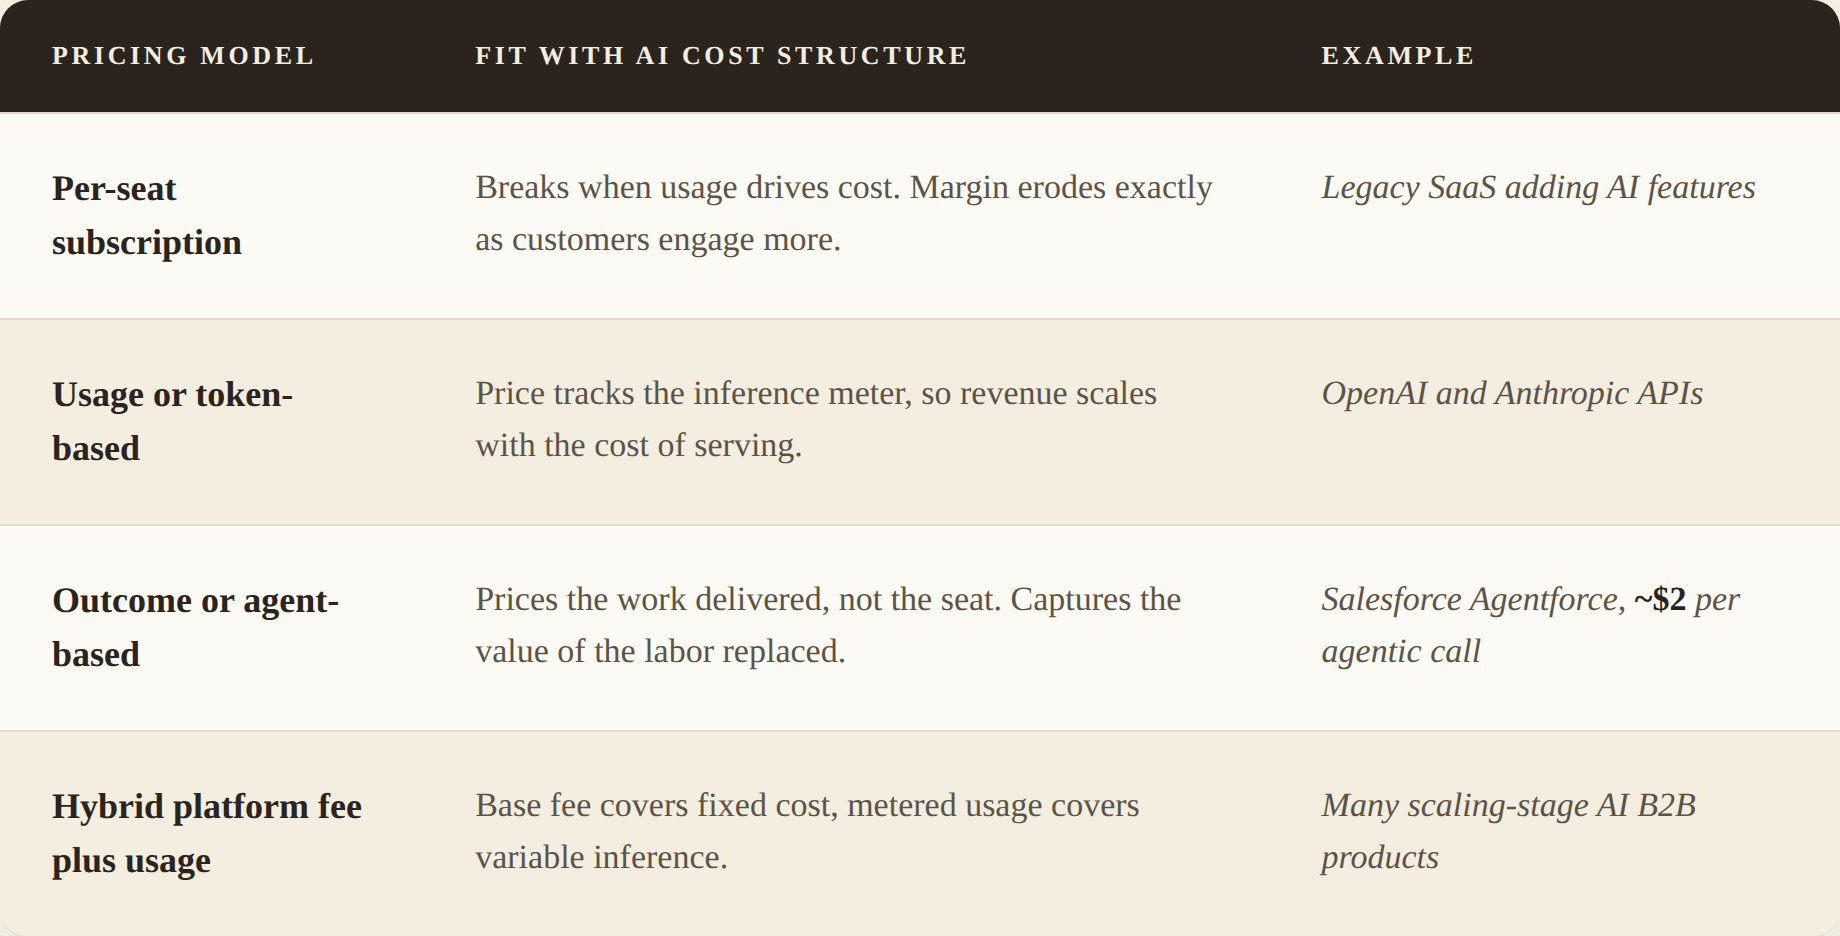The width and height of the screenshot is (1840, 936).
Task: Select the 'Price tracks the inference meter' text
Action: 816,419
